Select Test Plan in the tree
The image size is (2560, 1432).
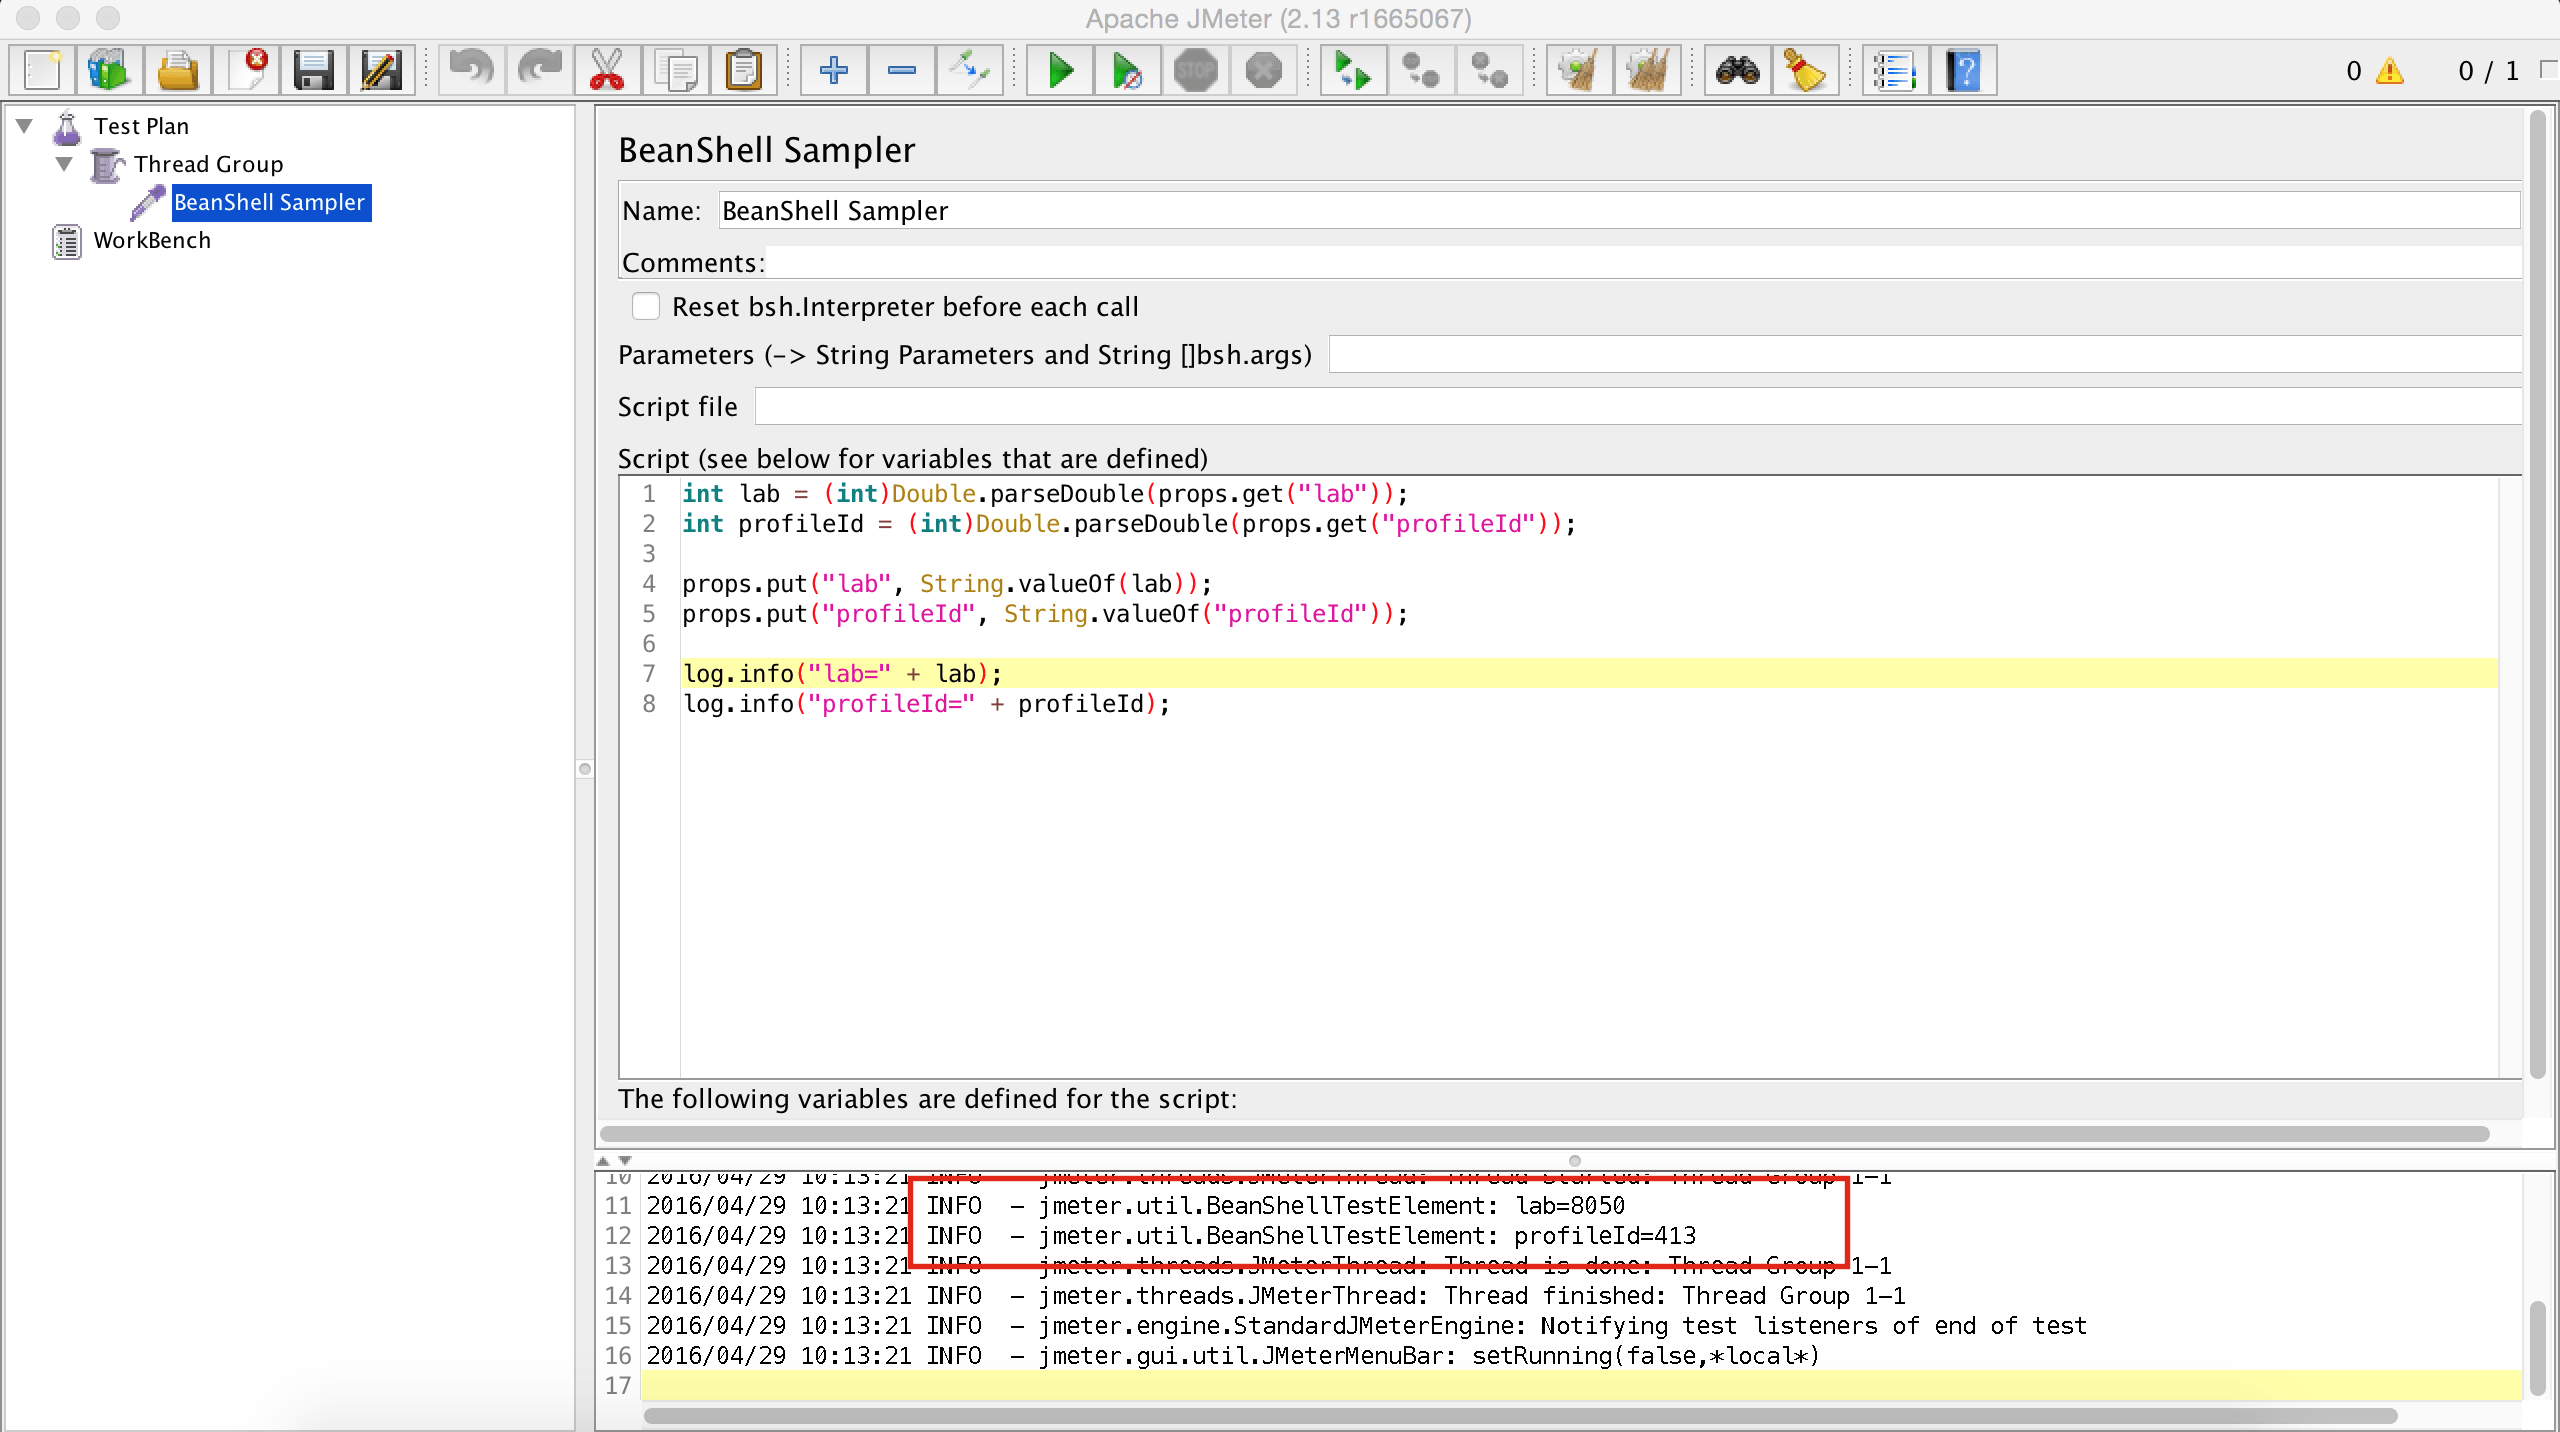tap(141, 126)
